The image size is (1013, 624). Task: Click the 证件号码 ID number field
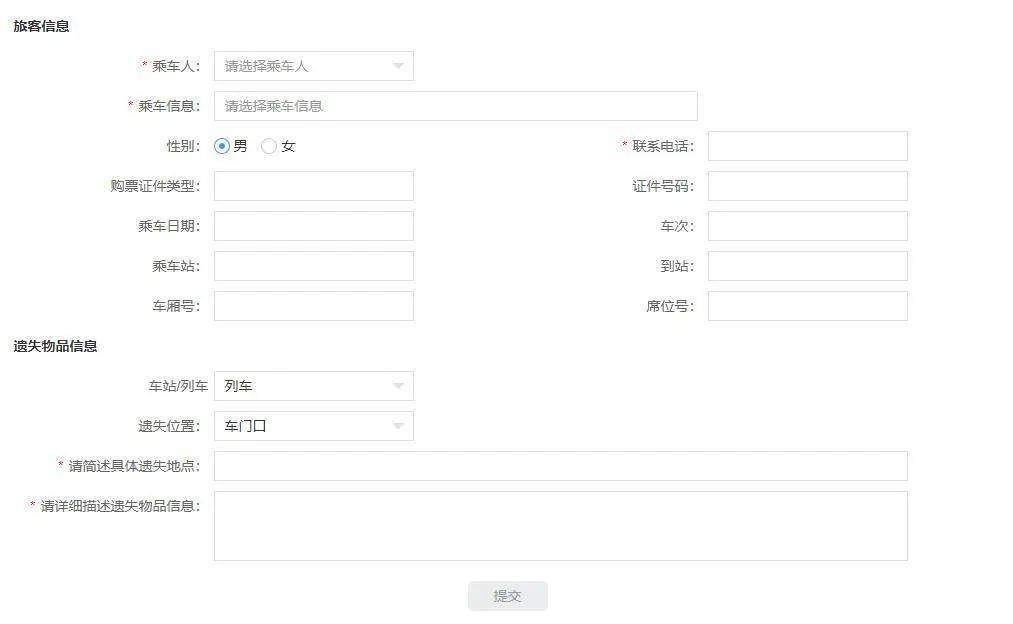(807, 185)
